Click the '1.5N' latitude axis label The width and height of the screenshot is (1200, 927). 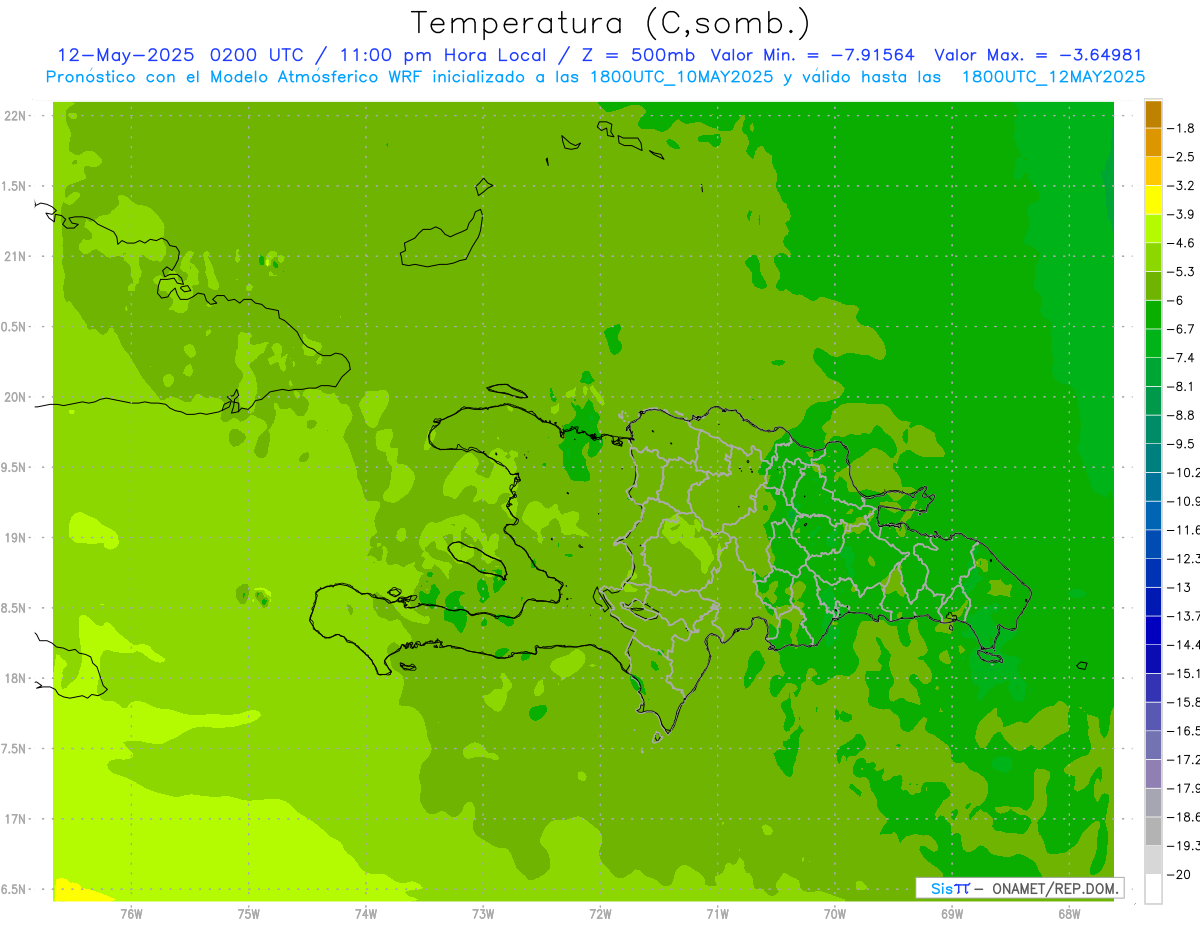click(13, 186)
